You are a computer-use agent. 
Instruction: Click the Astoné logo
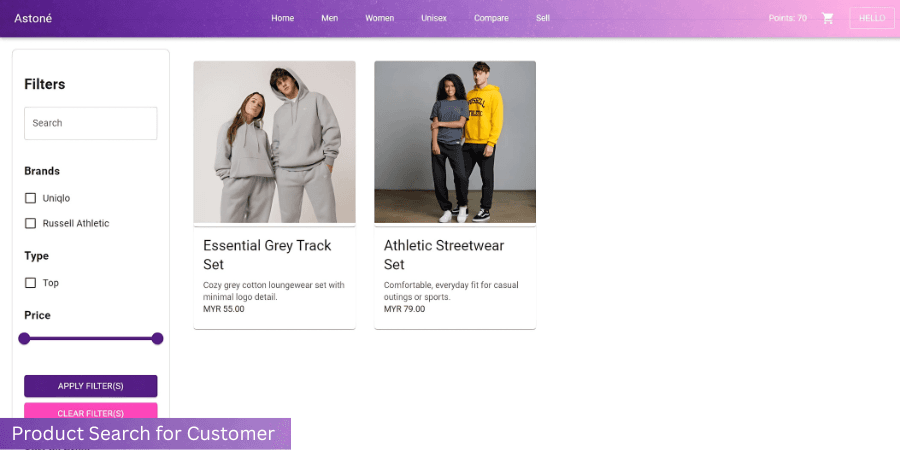(33, 18)
